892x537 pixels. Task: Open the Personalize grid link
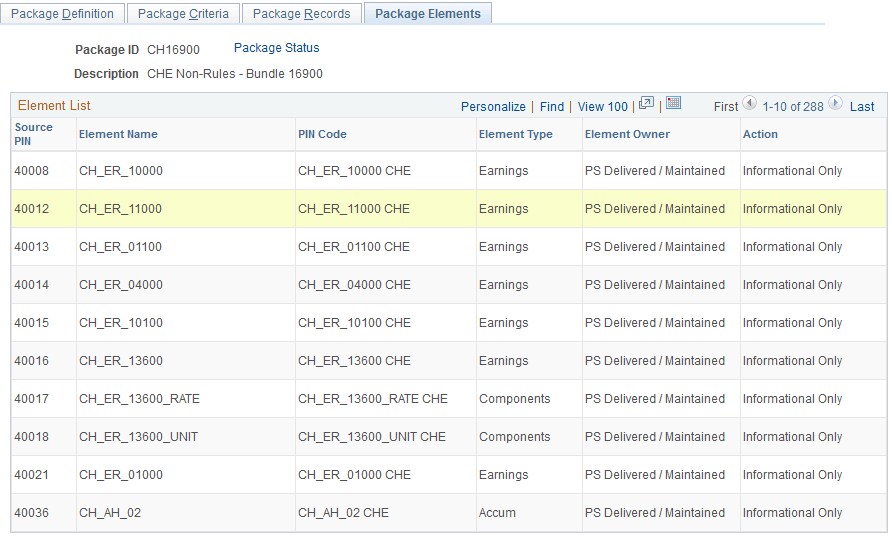(x=493, y=106)
